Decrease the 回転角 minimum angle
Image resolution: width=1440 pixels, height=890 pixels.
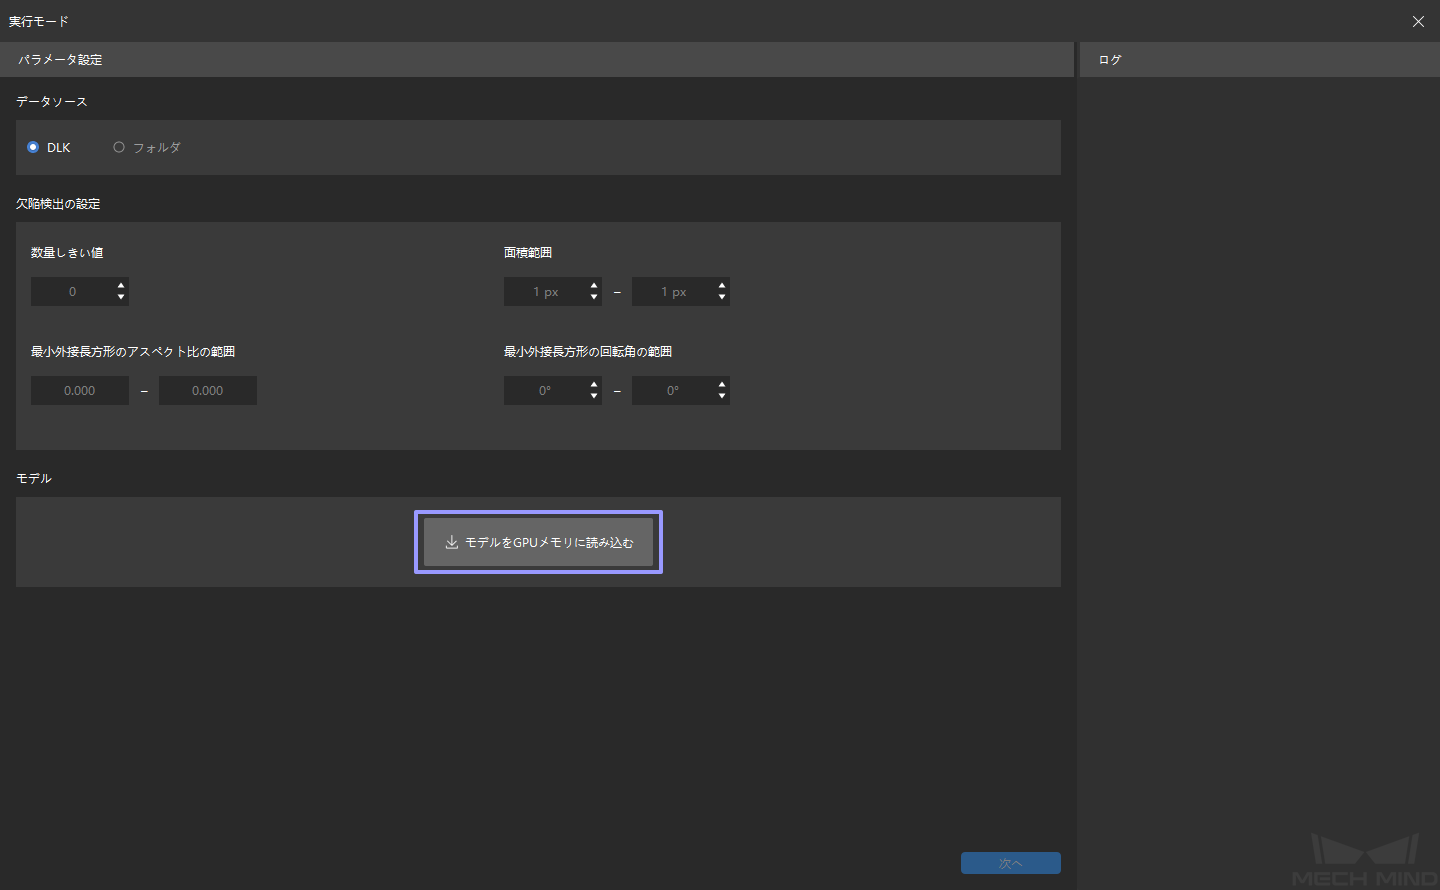pyautogui.click(x=594, y=397)
